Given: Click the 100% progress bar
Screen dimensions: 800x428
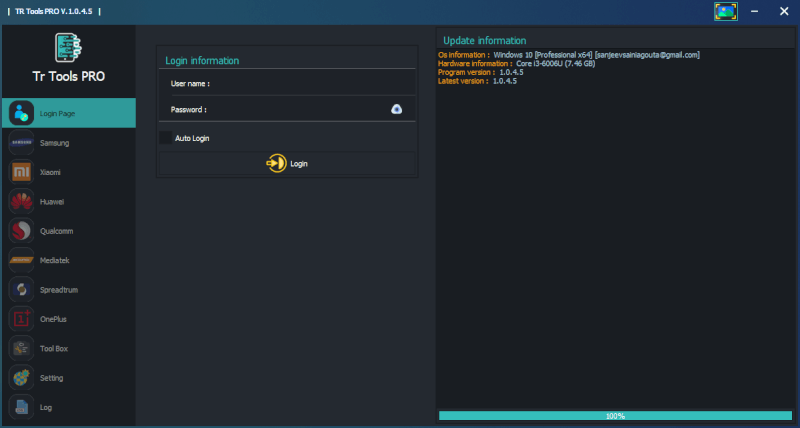Looking at the screenshot, I should 615,415.
